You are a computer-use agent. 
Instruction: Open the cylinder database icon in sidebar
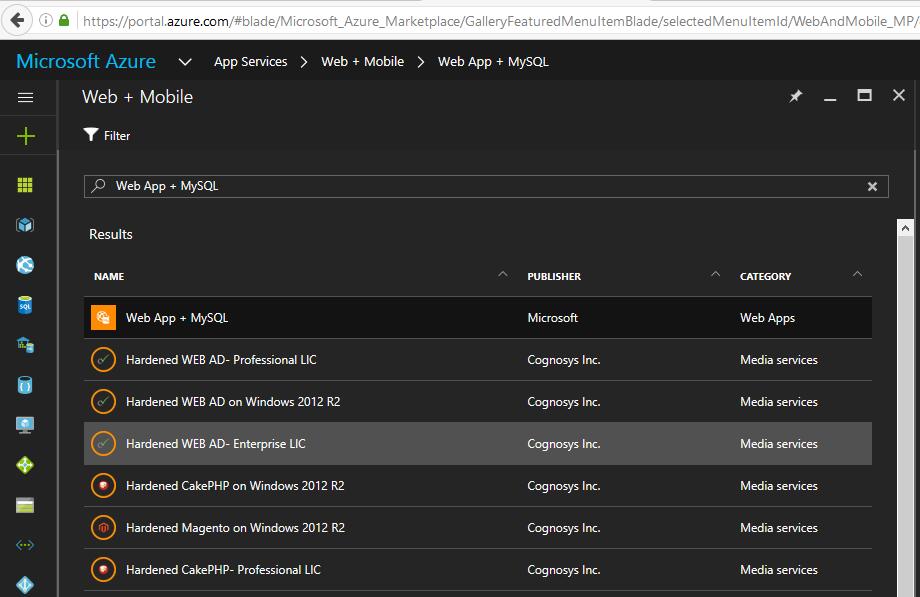25,385
